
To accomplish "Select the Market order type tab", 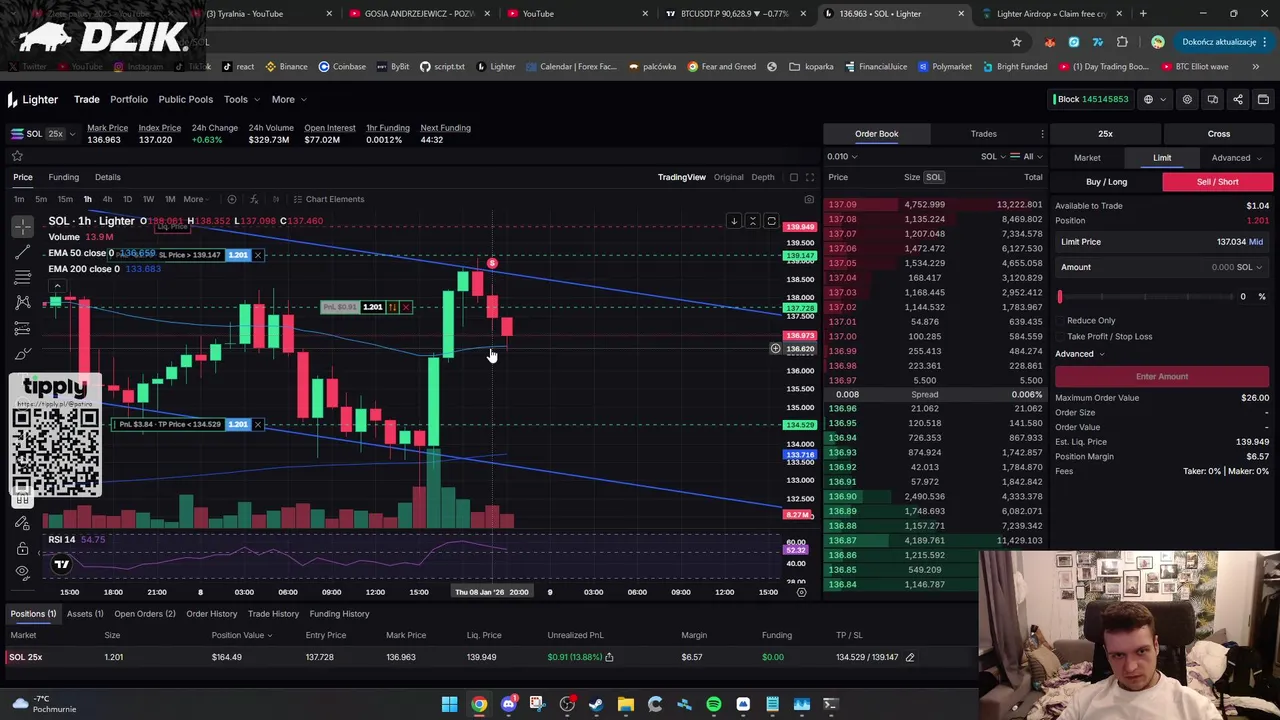I will coord(1087,158).
